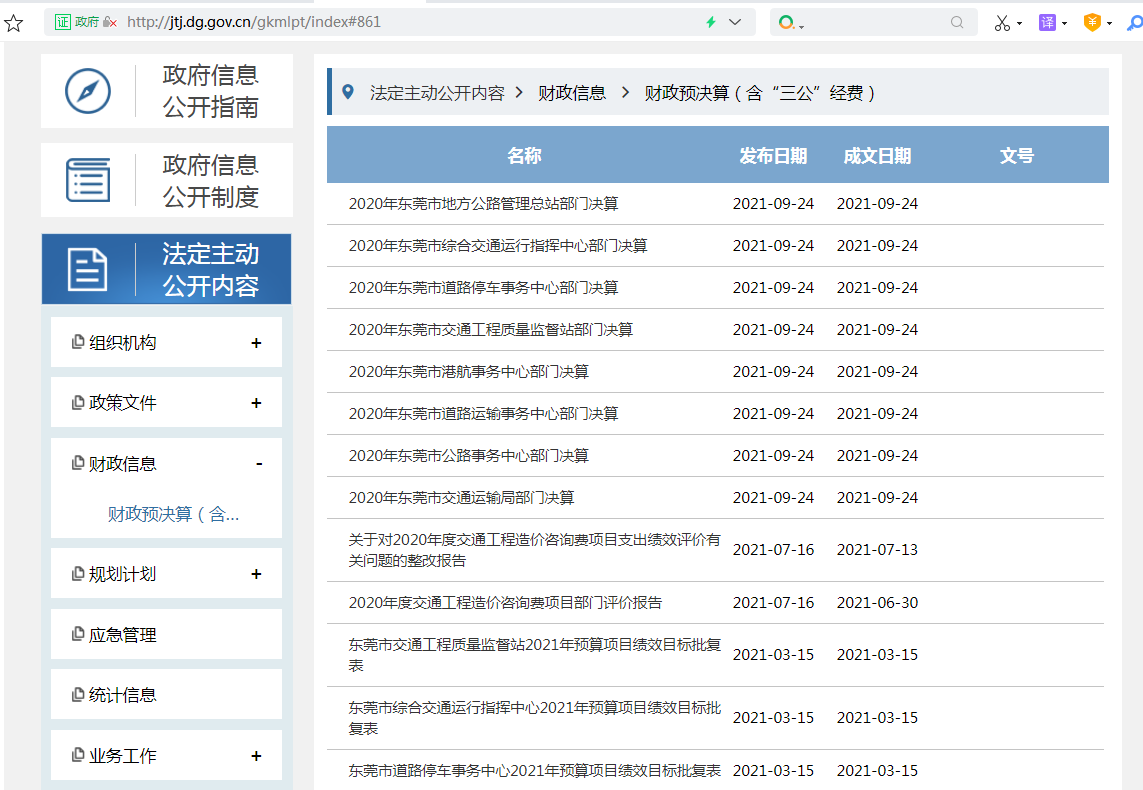Viewport: 1143px width, 790px height.
Task: Click the orange shield wallet icon
Action: point(1092,23)
